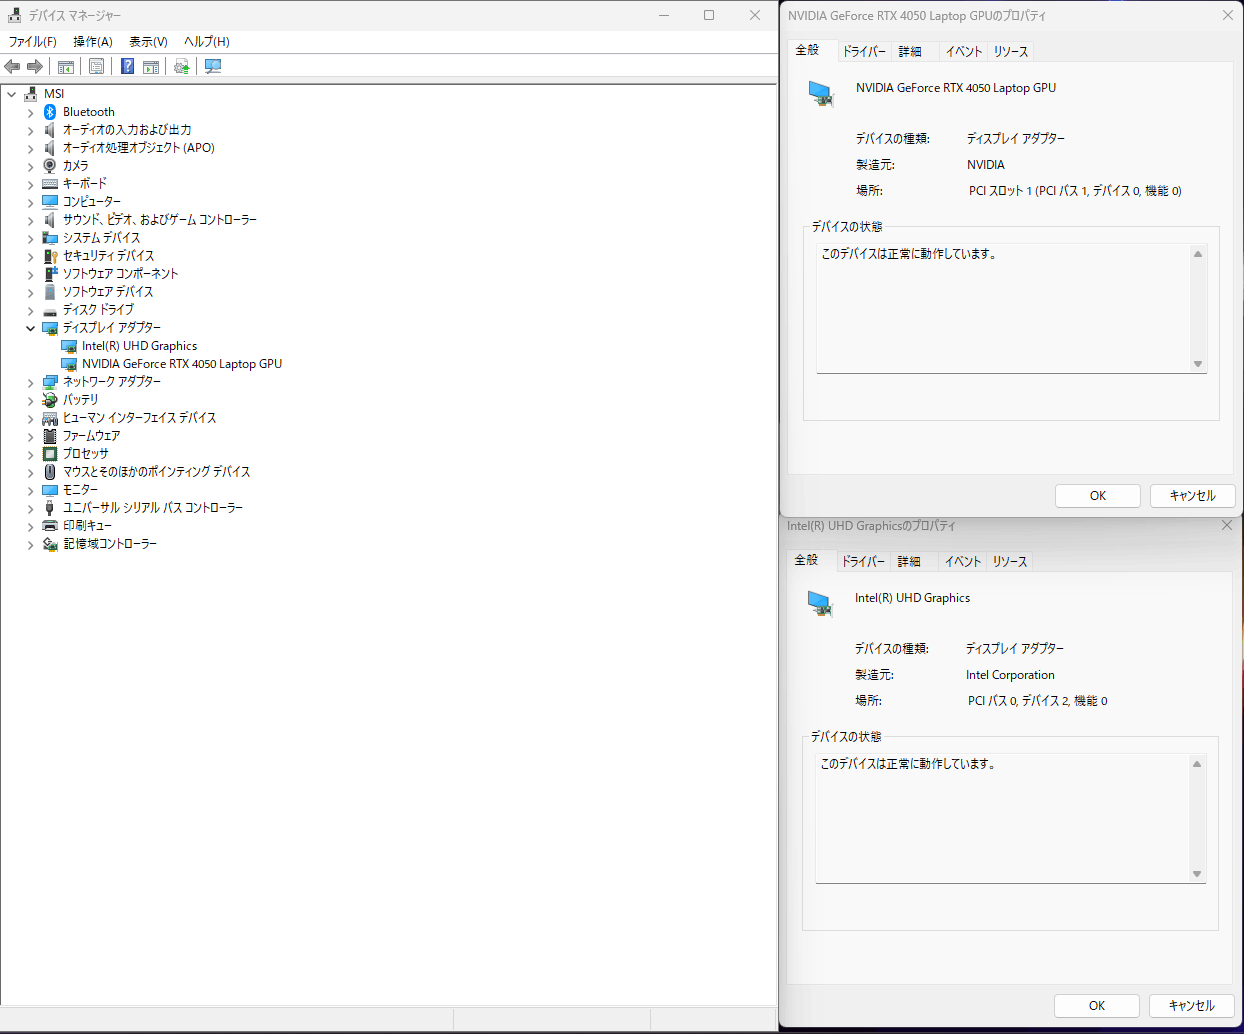
Task: Open the ヘルプ(H) menu
Action: pos(207,42)
